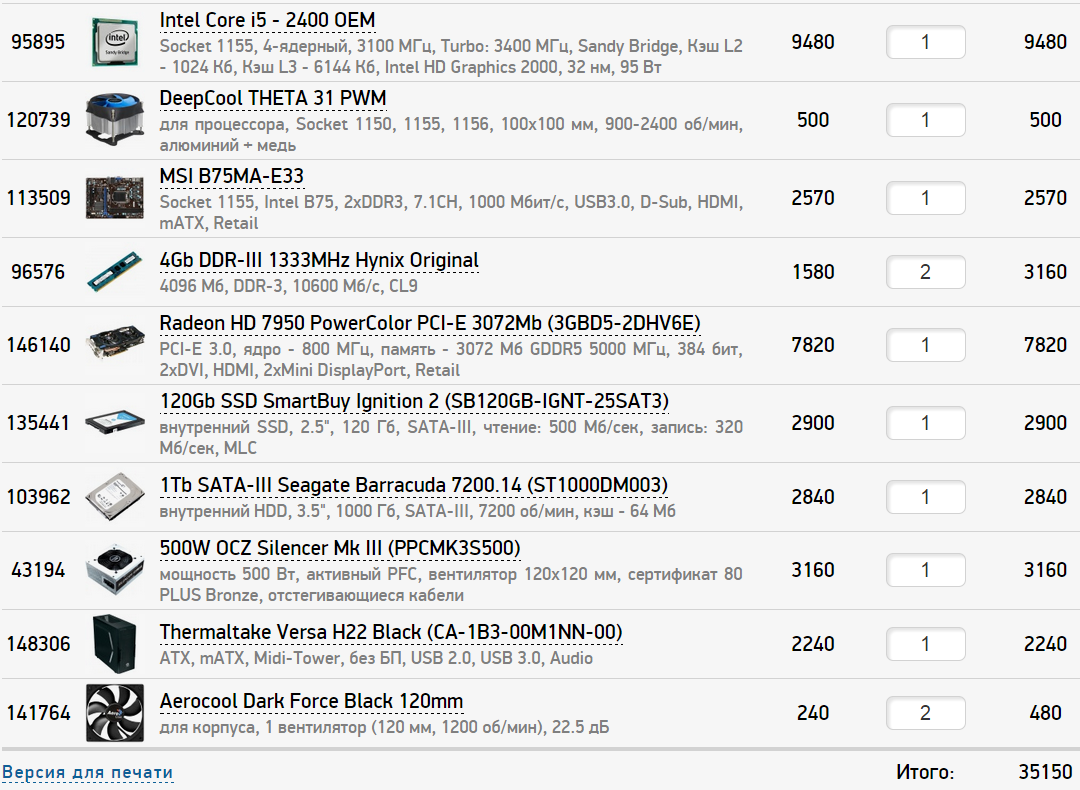1080x790 pixels.
Task: Click the MSI motherboard product image
Action: click(x=114, y=198)
